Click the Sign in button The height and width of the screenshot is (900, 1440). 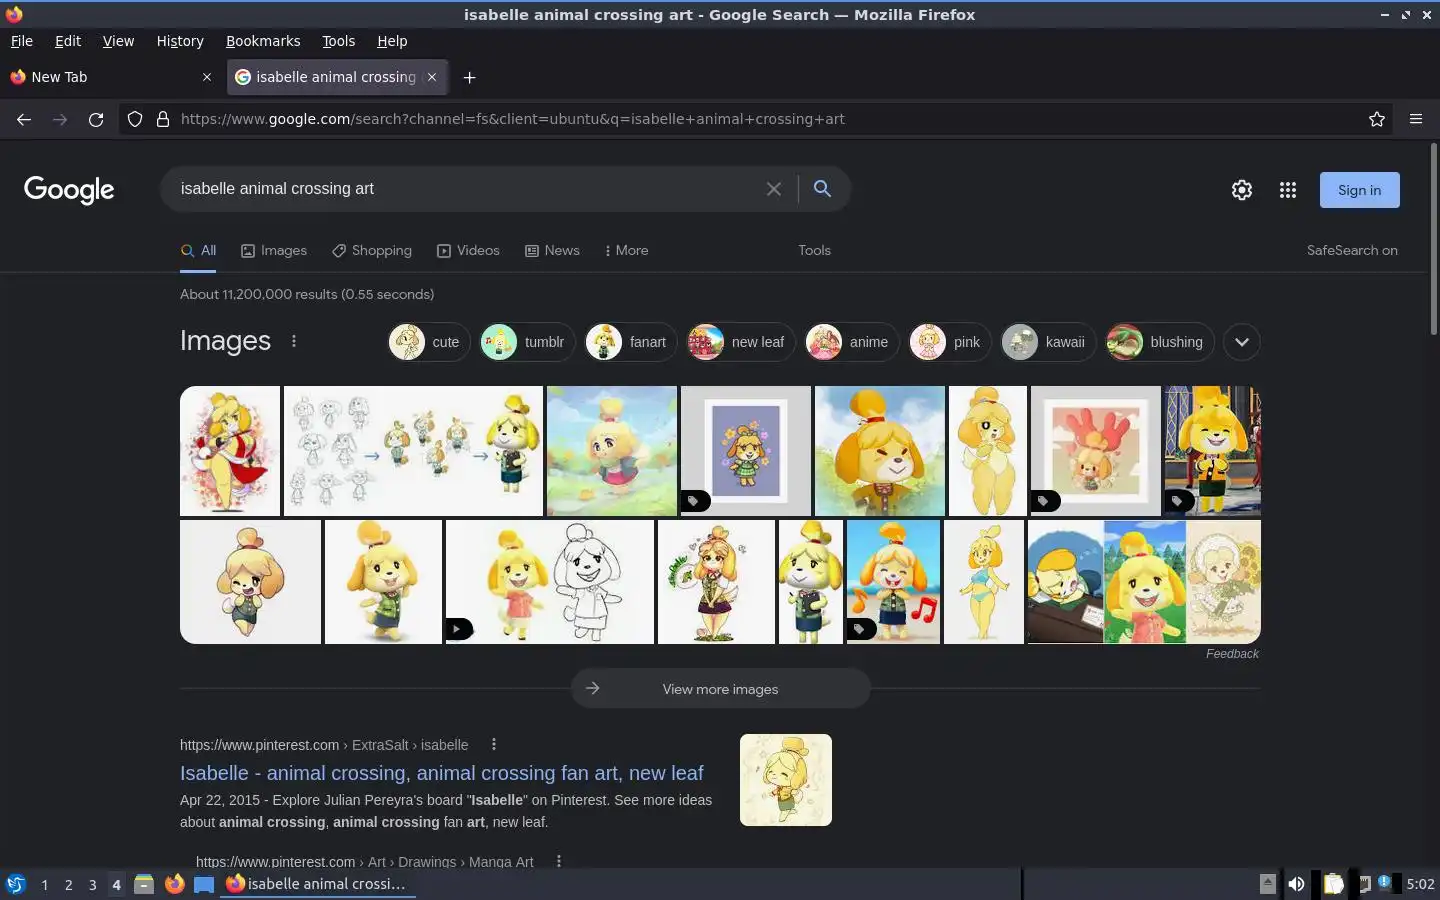pos(1359,190)
